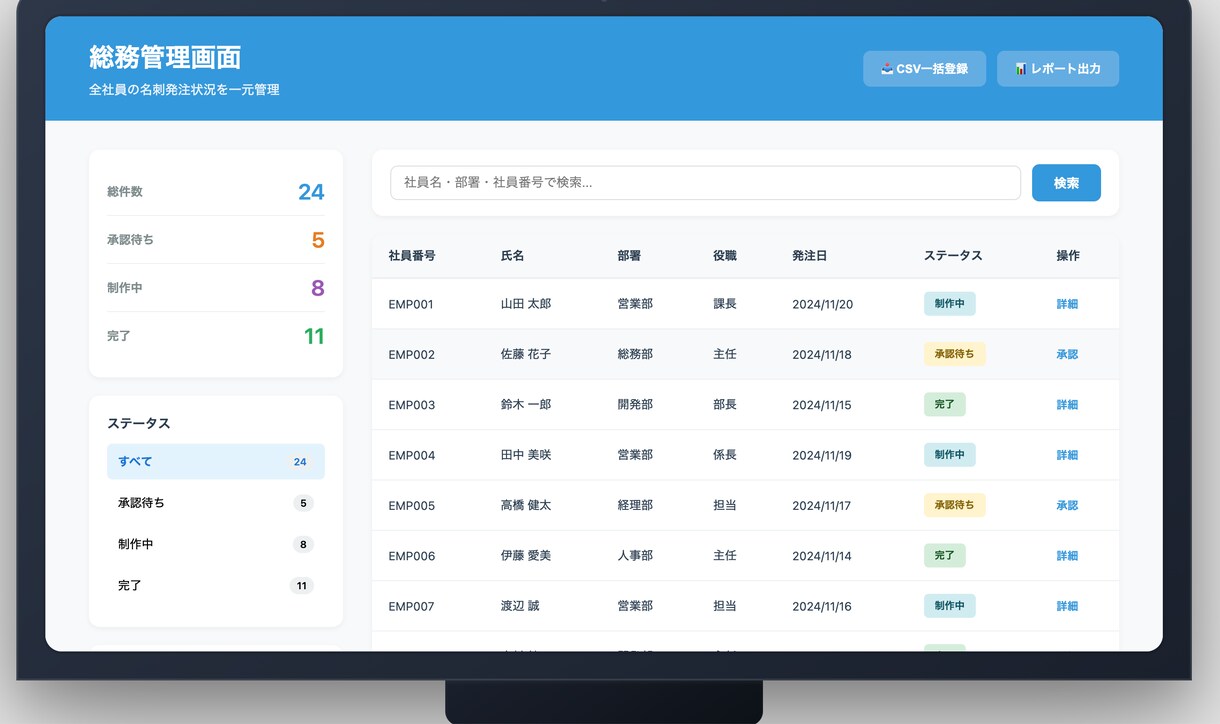Screen dimensions: 1220x724
Task: Open 詳細 link for EMP007 渡辺 誠
Action: 1067,606
